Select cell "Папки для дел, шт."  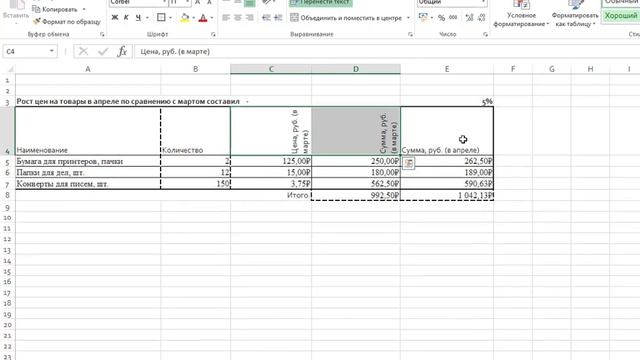(x=88, y=173)
